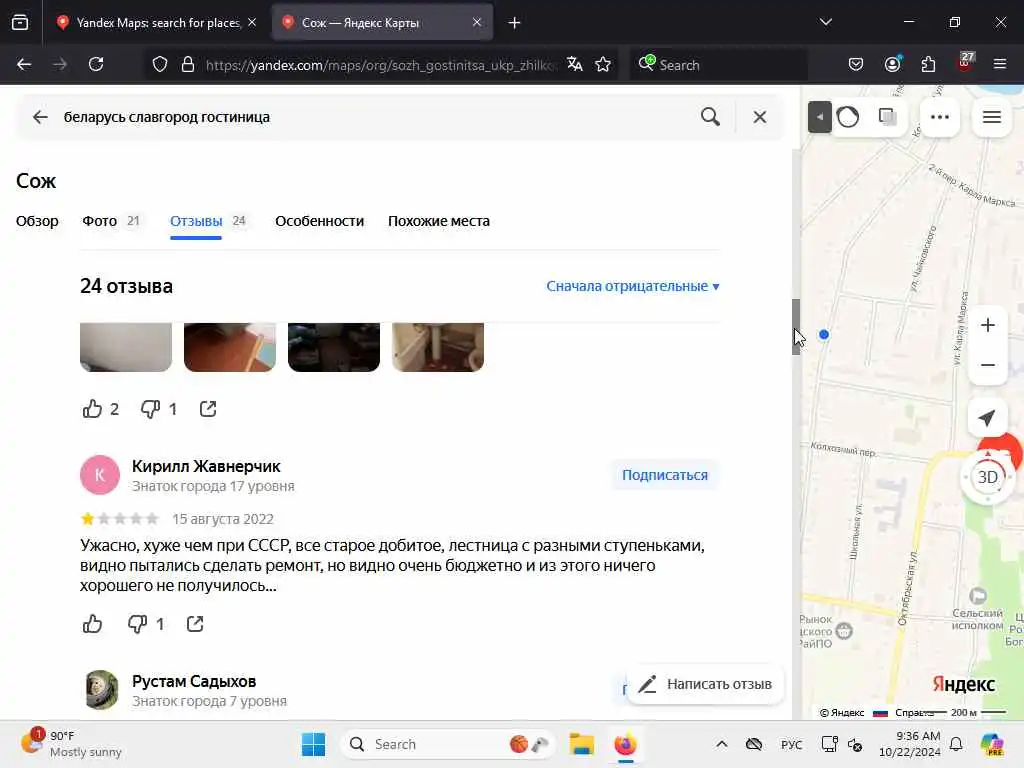Screen dimensions: 1024x768
Task: Open File Explorer from the taskbar
Action: (581, 744)
